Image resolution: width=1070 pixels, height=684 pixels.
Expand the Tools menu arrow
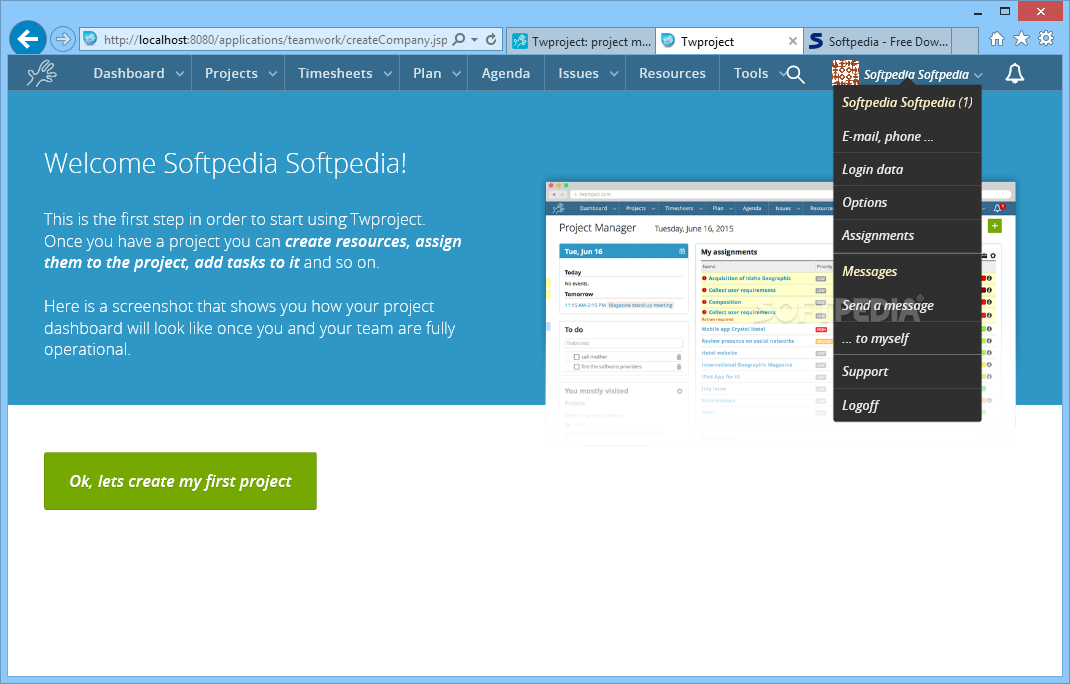pos(782,74)
